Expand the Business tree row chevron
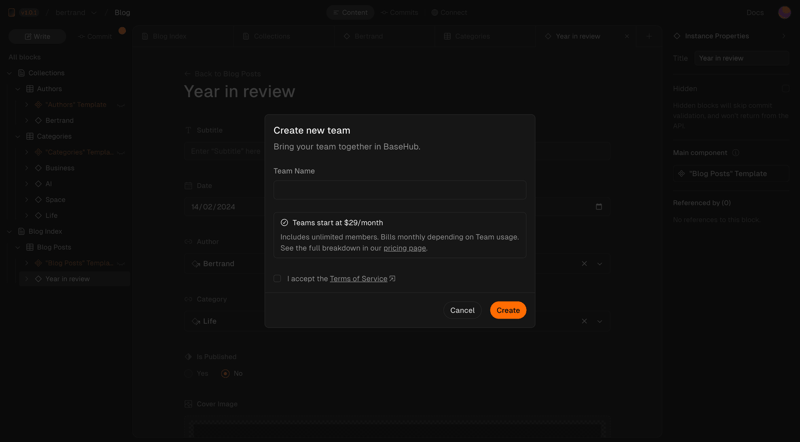 [27, 168]
